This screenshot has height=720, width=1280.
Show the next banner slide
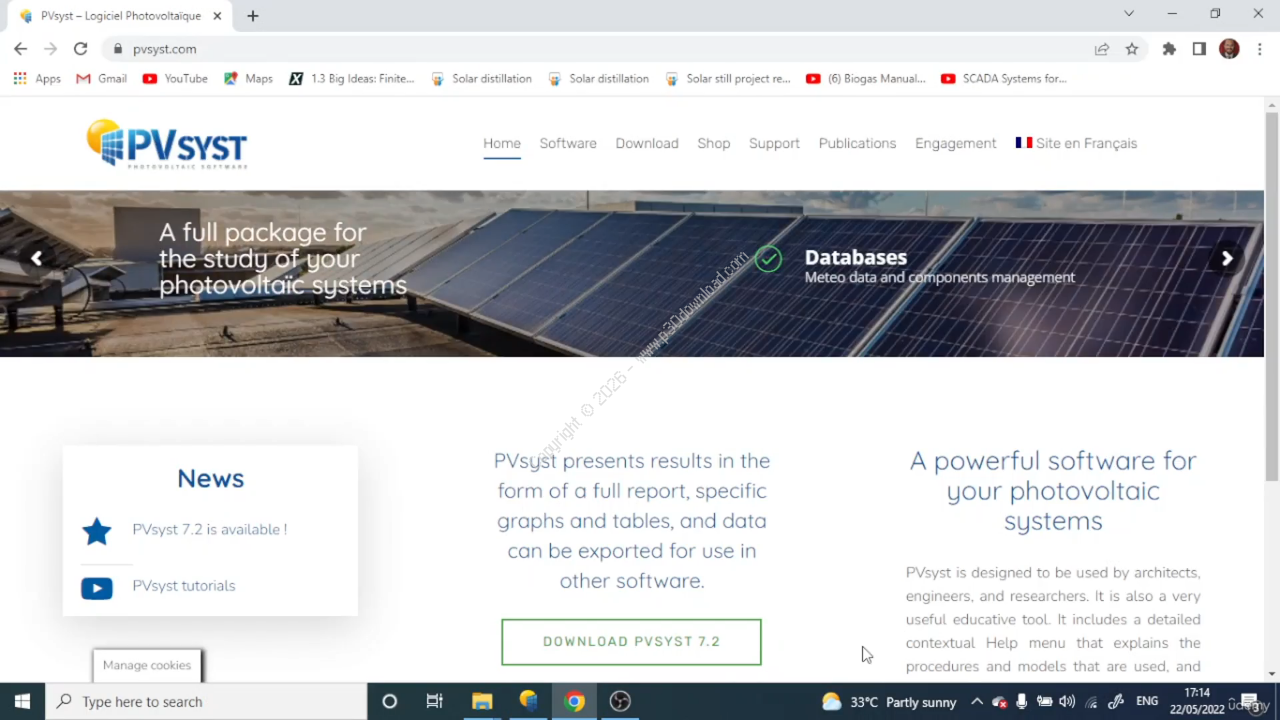click(x=1227, y=259)
